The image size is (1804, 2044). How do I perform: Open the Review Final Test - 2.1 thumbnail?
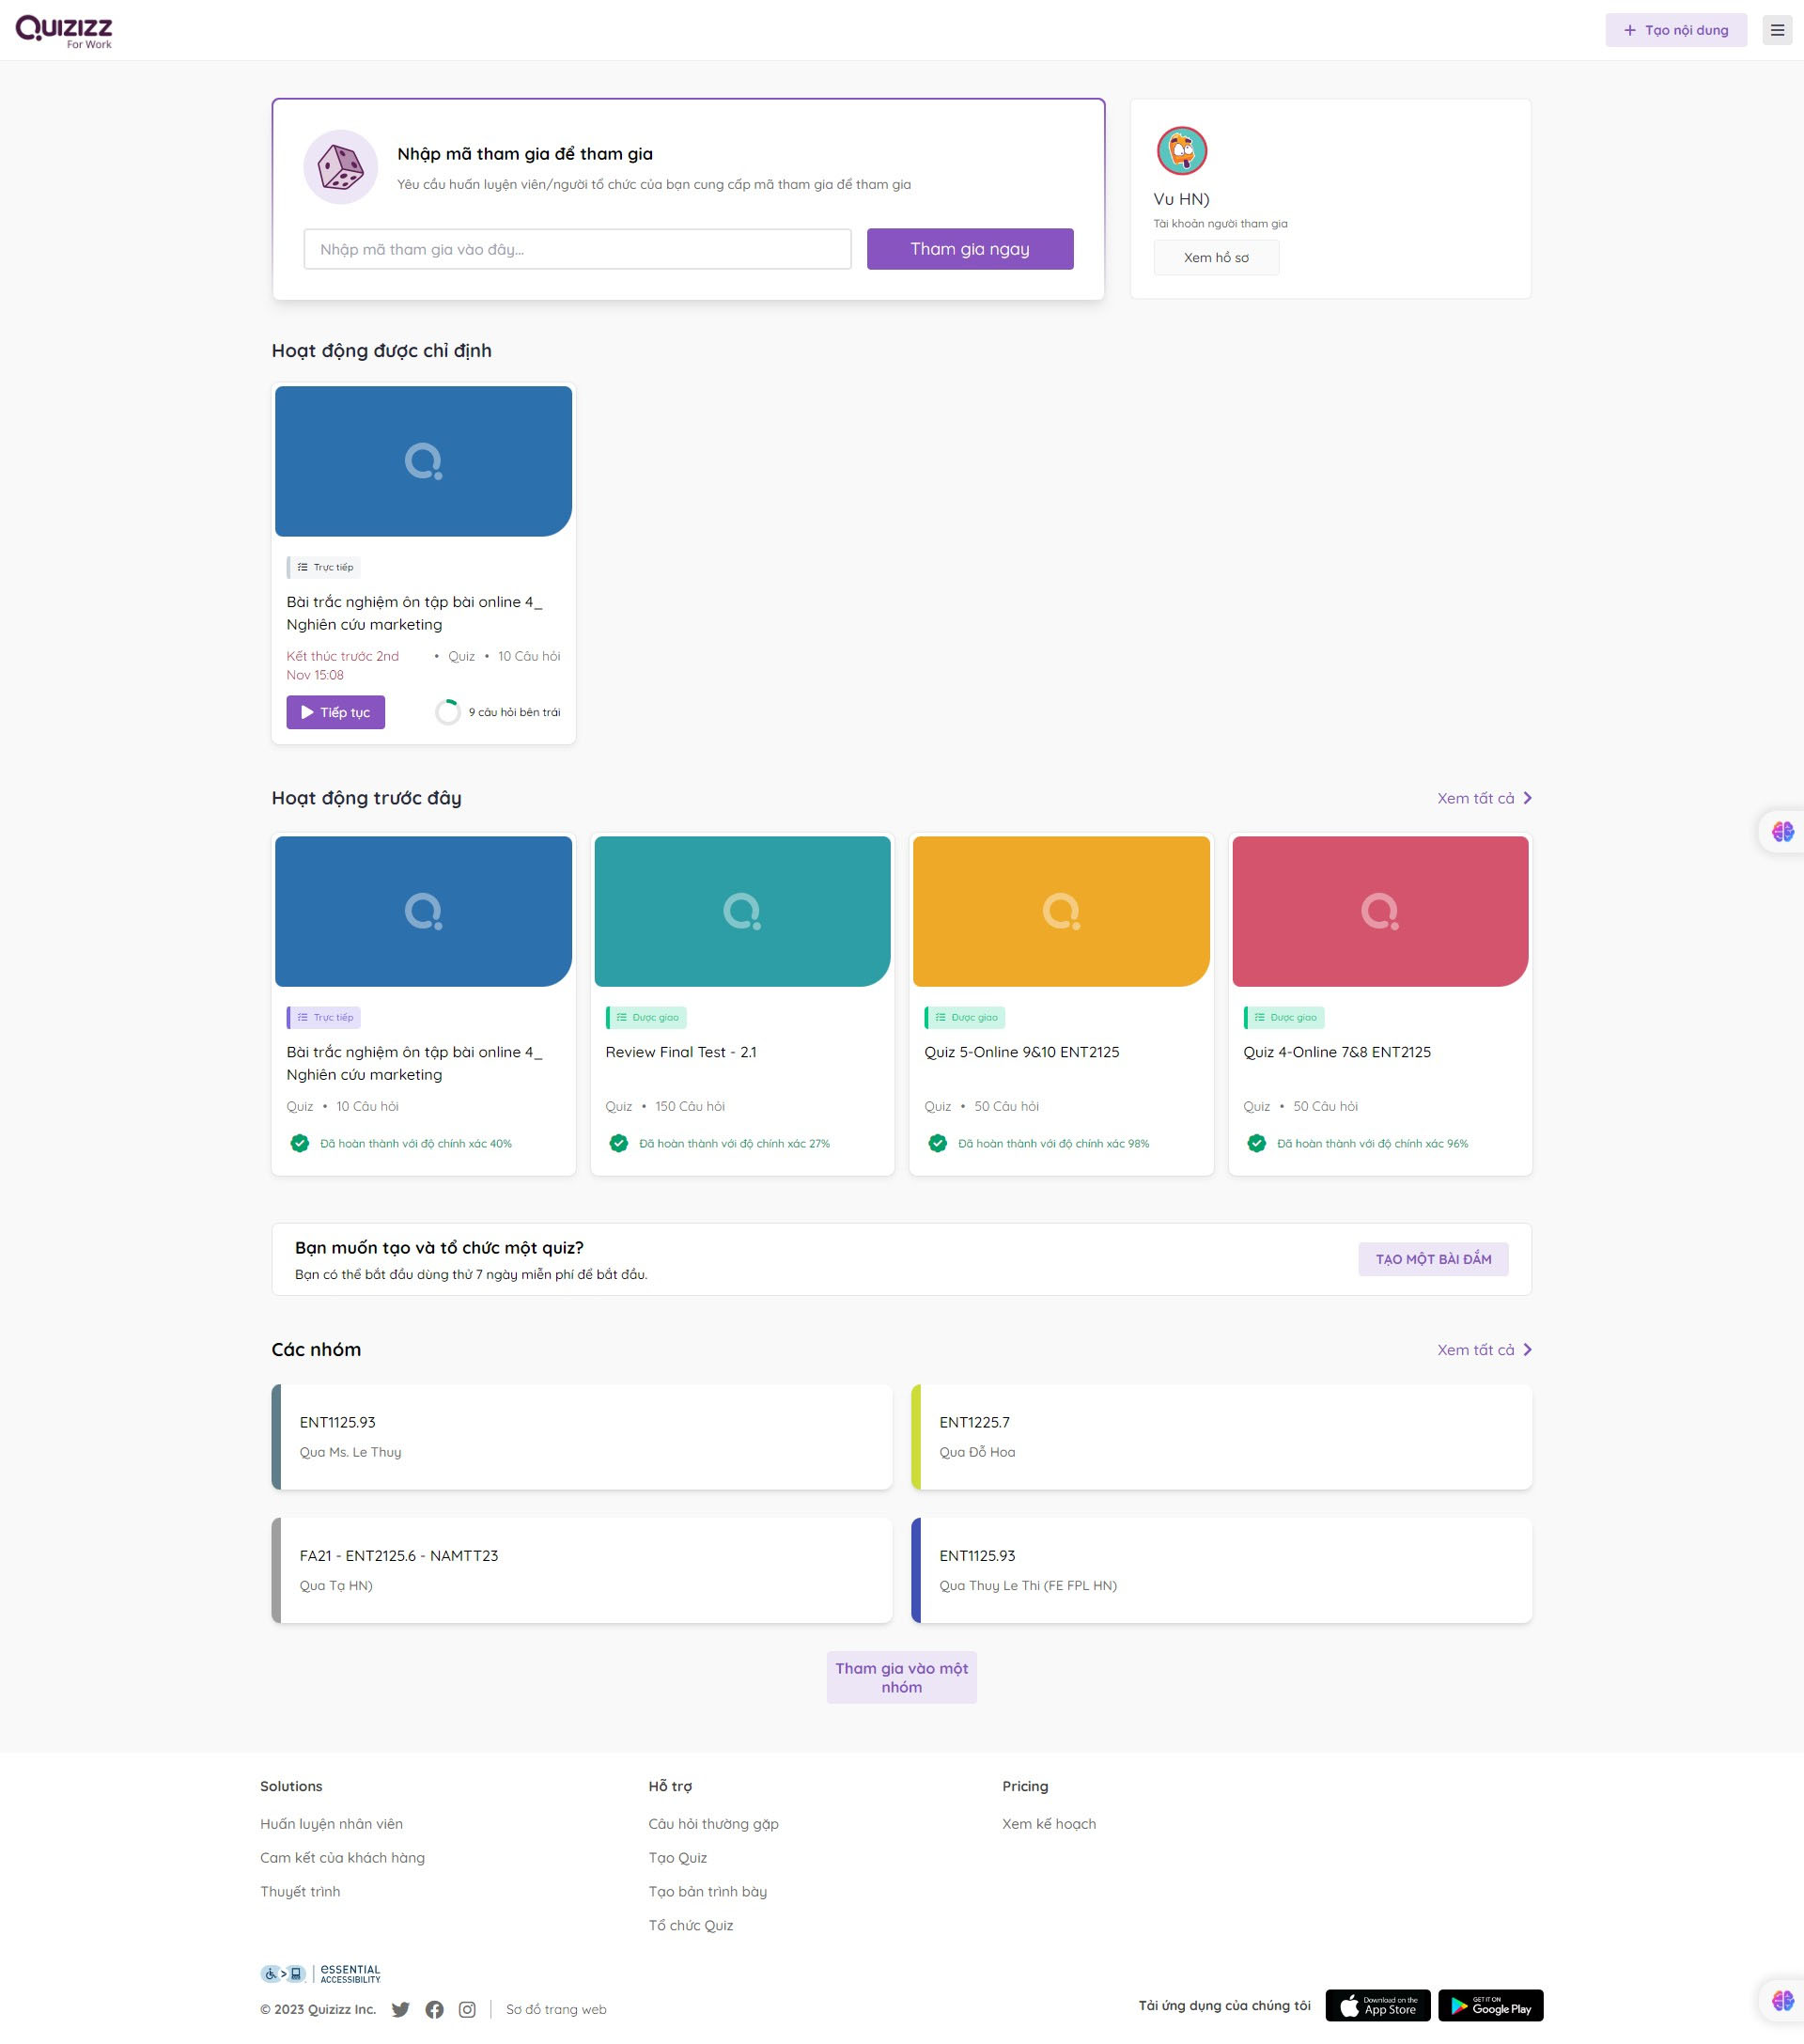(x=742, y=911)
